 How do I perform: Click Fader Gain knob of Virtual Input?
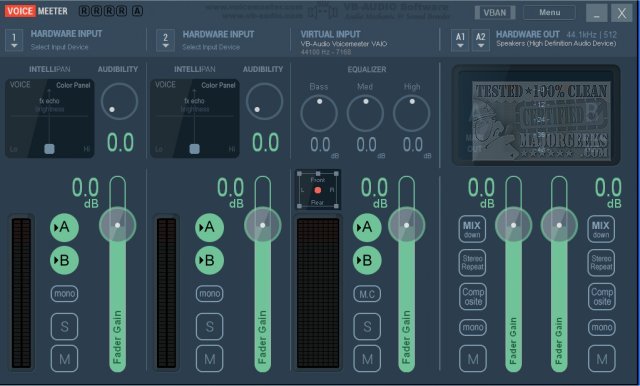[407, 225]
